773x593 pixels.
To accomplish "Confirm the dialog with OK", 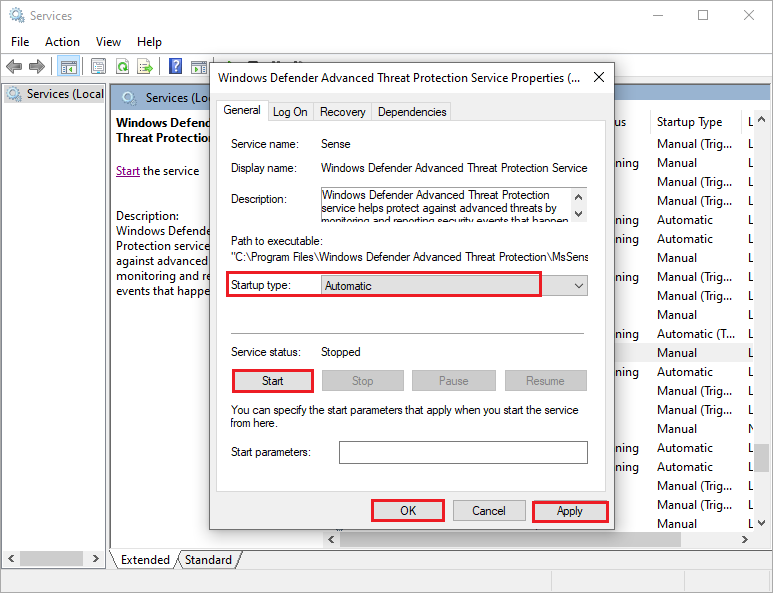I will [x=408, y=511].
